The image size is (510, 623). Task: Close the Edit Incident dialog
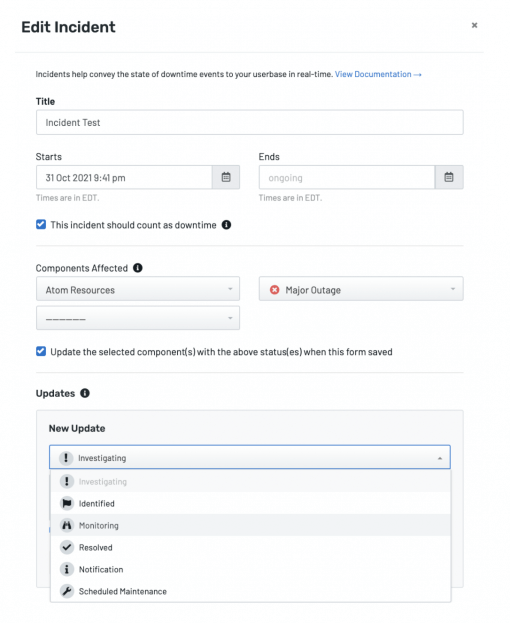tap(474, 25)
